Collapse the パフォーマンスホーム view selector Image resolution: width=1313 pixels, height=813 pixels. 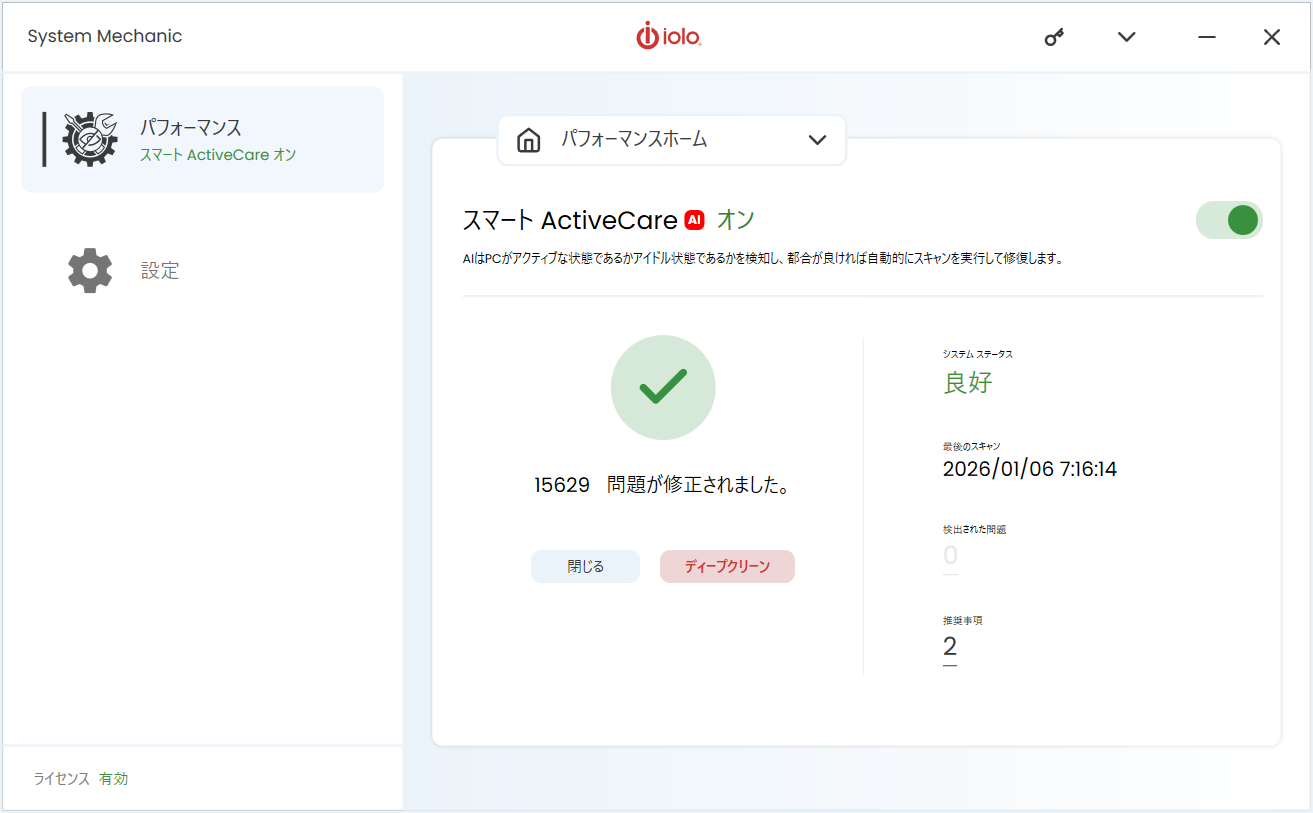(818, 140)
